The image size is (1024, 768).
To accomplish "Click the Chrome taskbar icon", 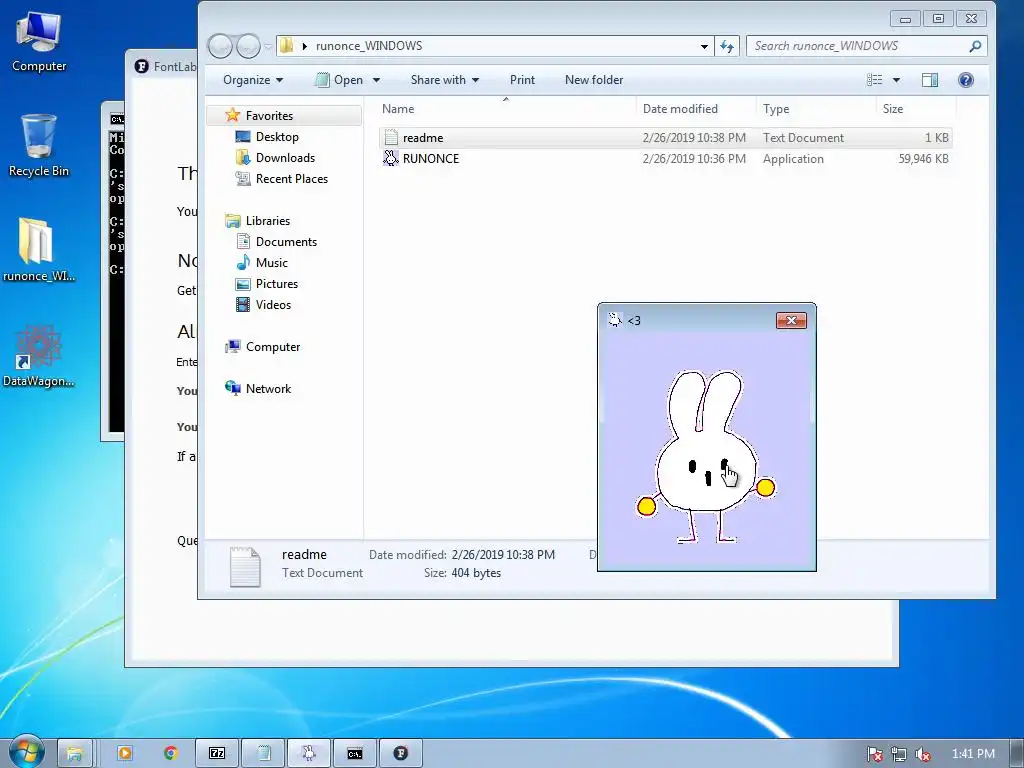I will click(171, 754).
